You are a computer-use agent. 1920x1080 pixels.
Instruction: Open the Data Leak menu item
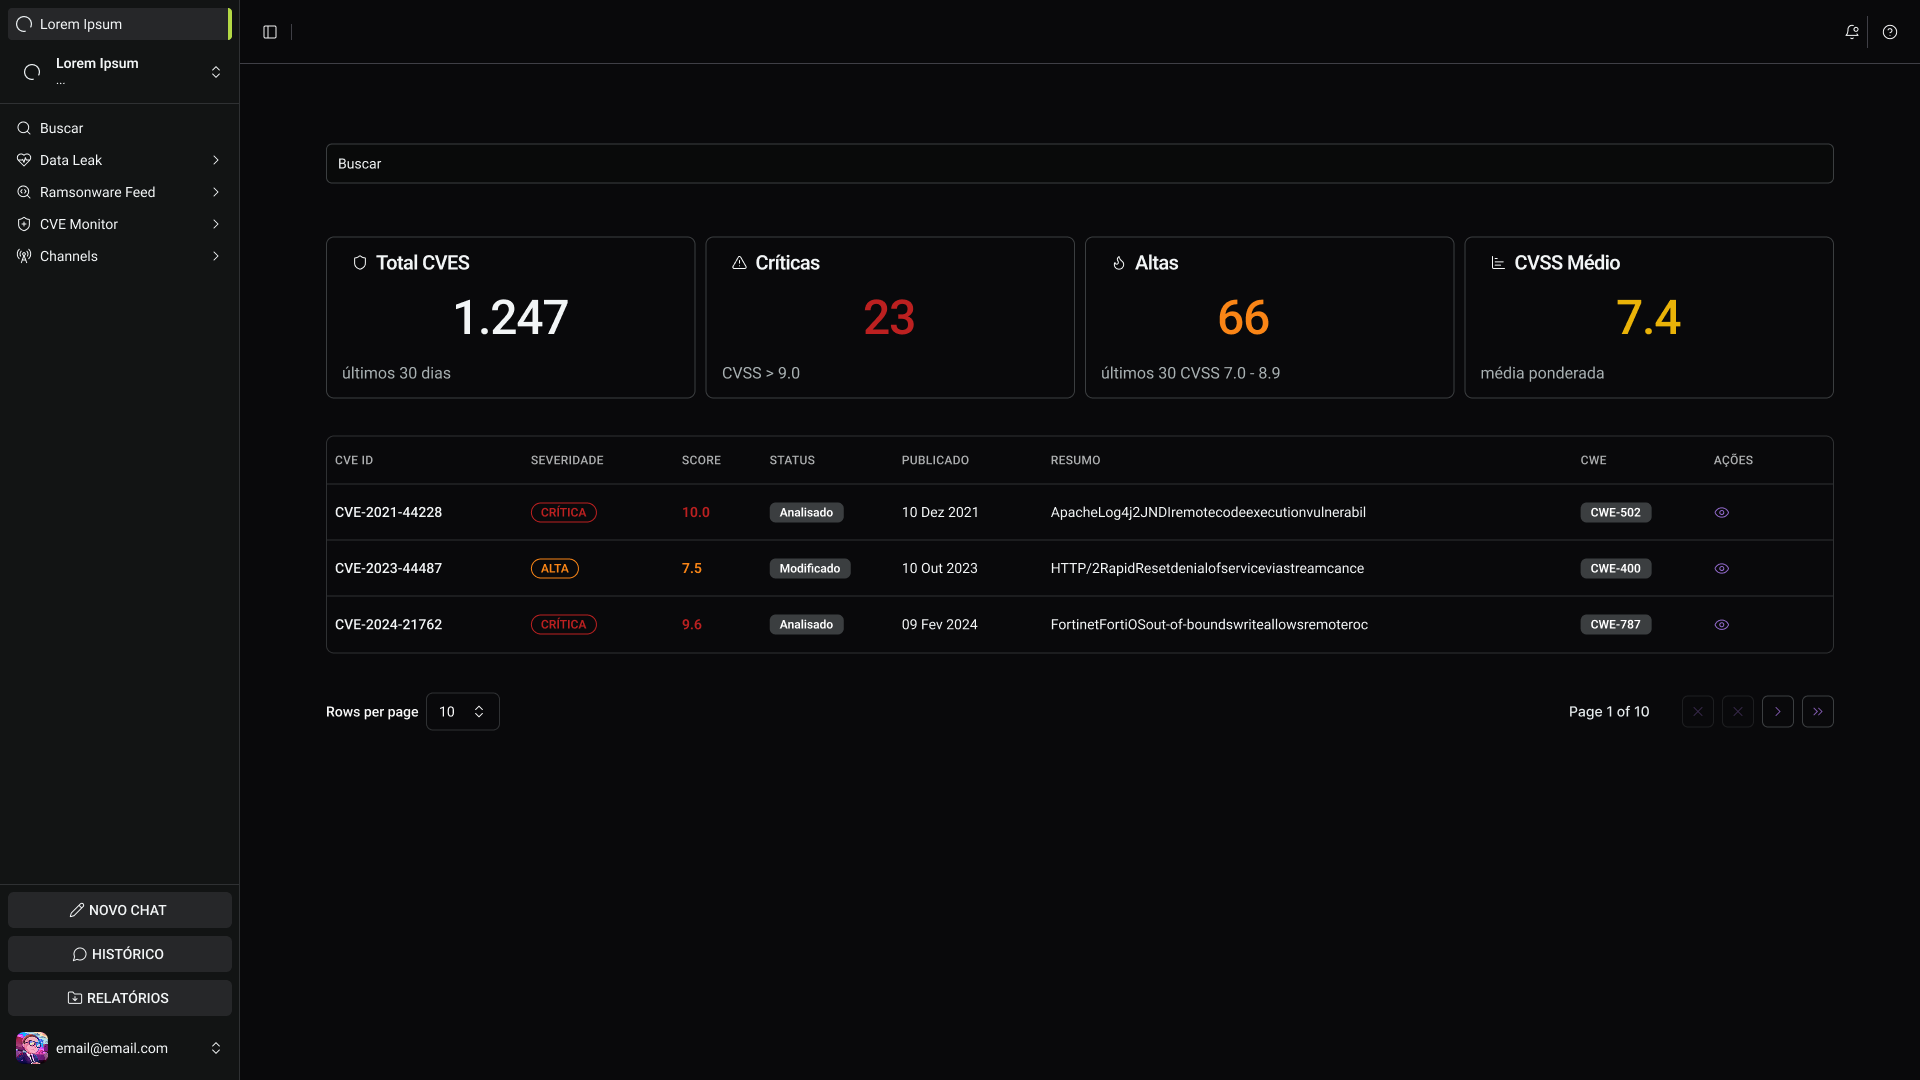[x=120, y=160]
